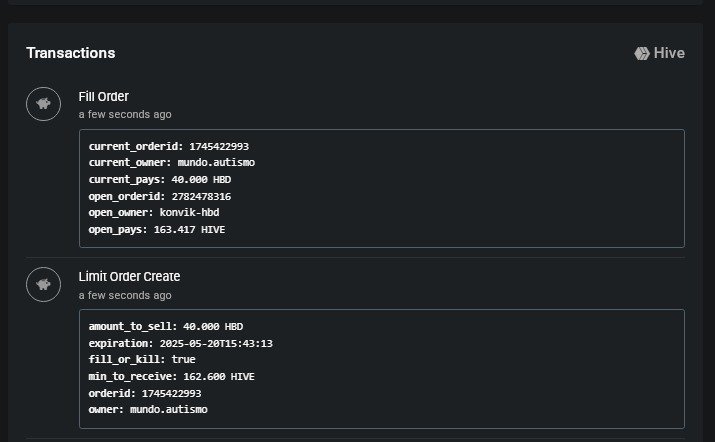Image resolution: width=715 pixels, height=442 pixels.
Task: Click fill_or_kill true line
Action: pyautogui.click(x=142, y=359)
